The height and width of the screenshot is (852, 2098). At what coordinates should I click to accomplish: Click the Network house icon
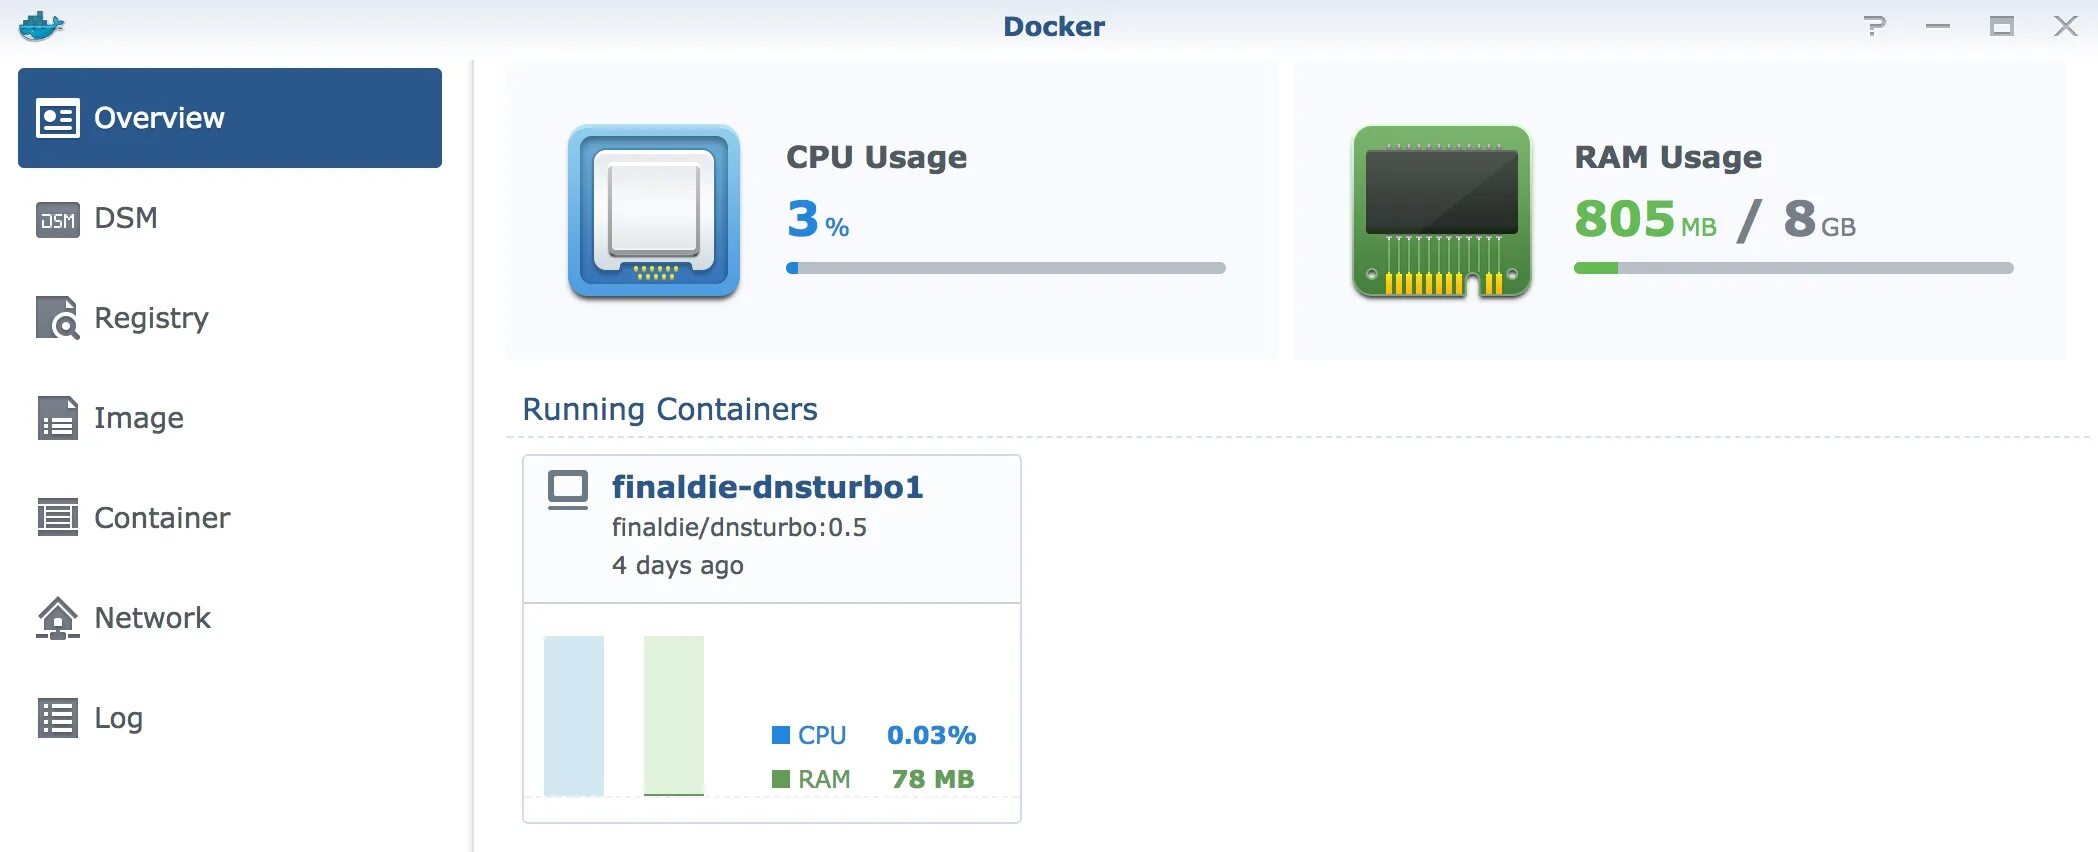pyautogui.click(x=58, y=618)
